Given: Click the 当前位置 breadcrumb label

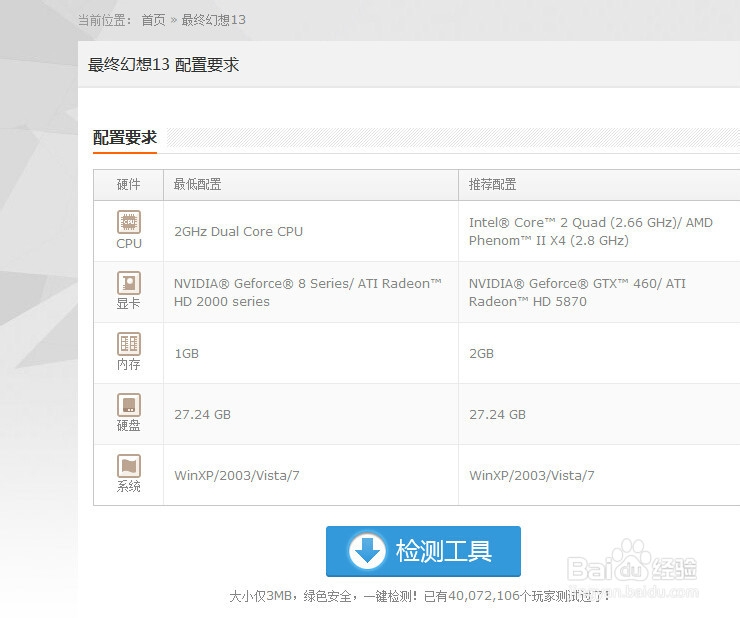Looking at the screenshot, I should tap(105, 20).
